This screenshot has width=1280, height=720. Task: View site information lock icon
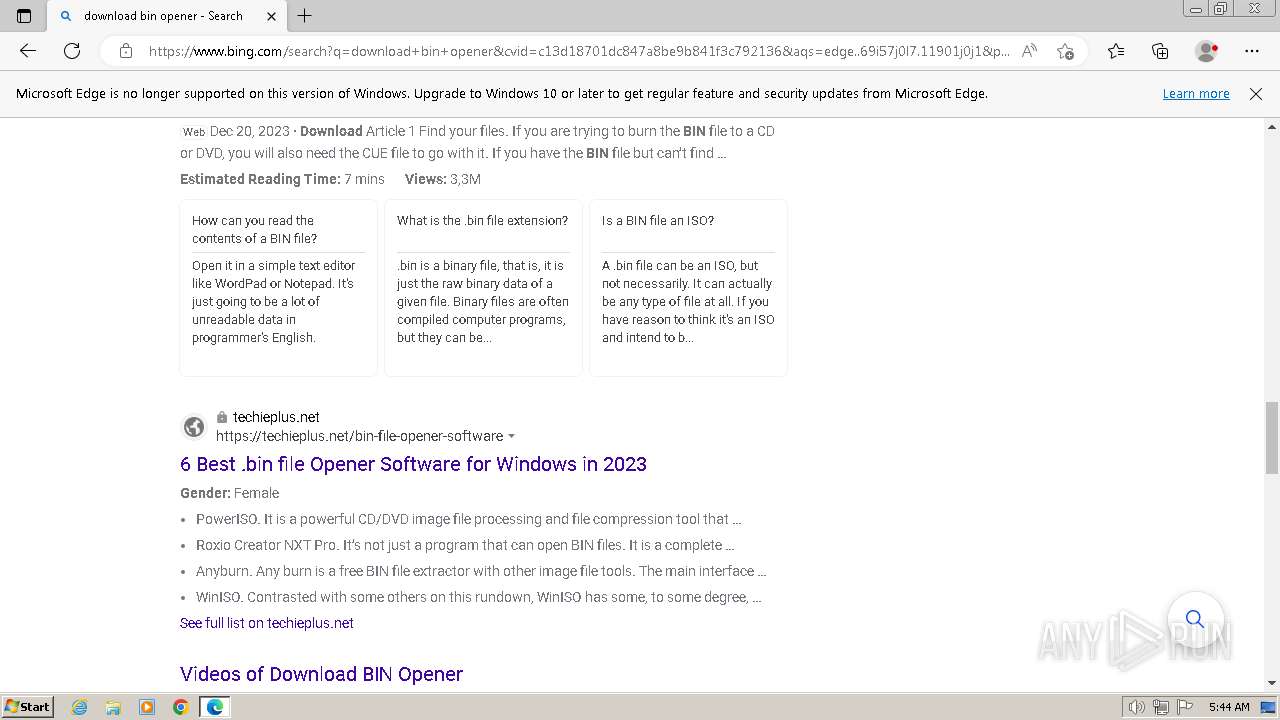pos(126,51)
